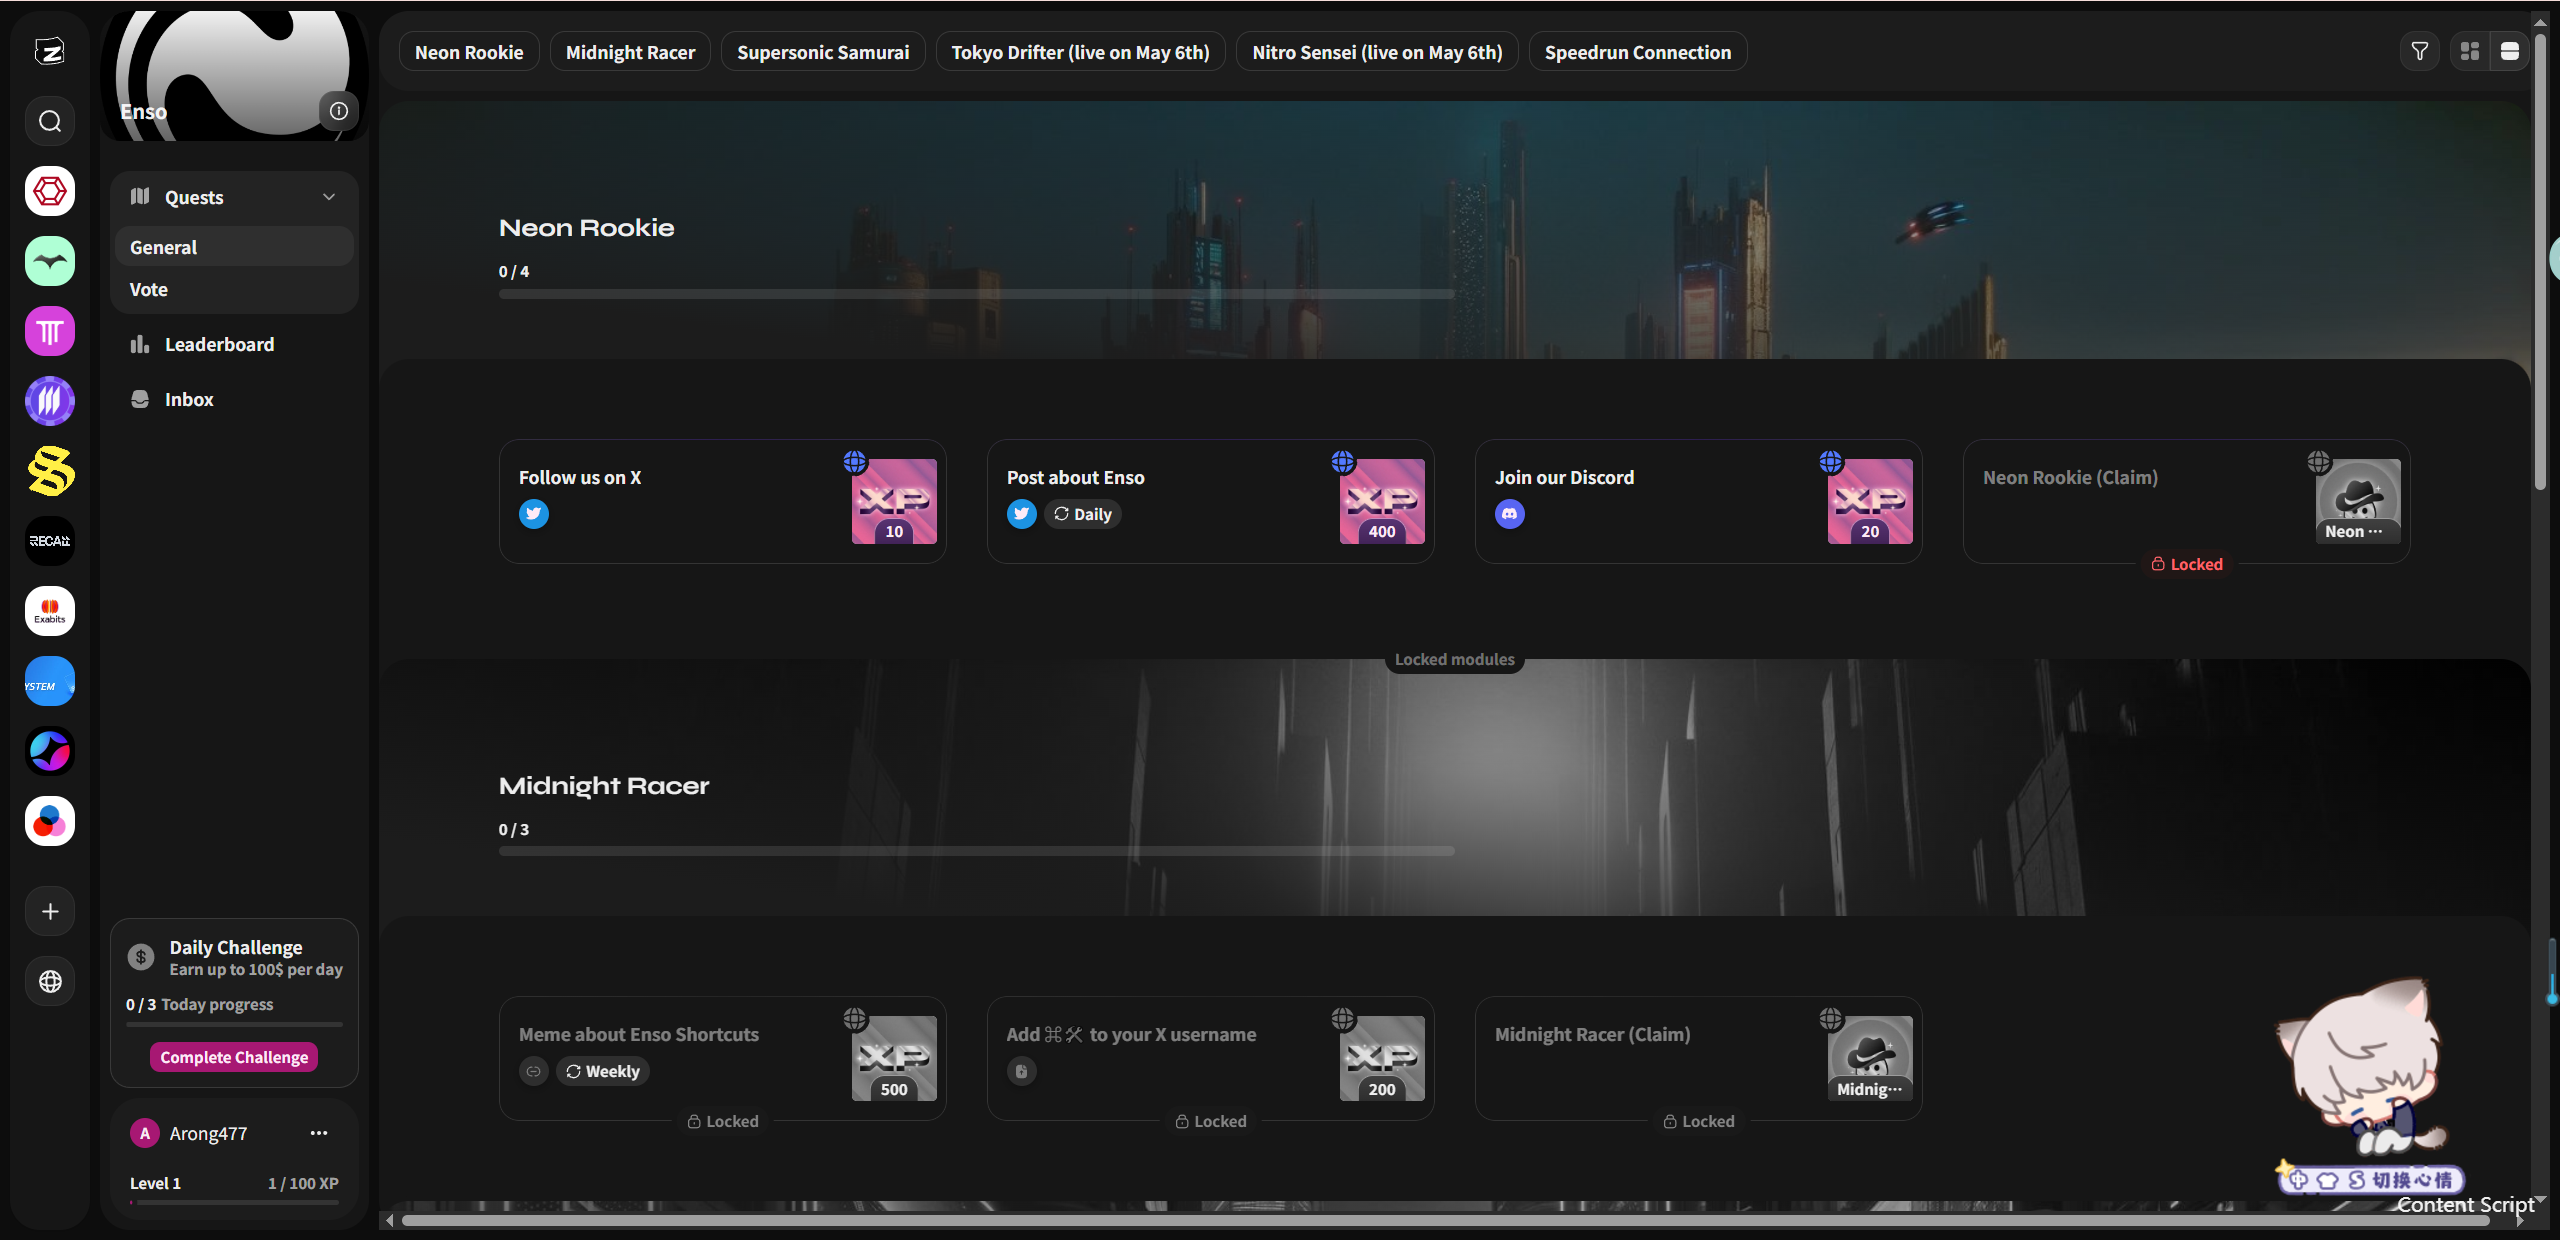Click the 10 XP reward badge
Screen dimensions: 2560x1240
pos(894,501)
